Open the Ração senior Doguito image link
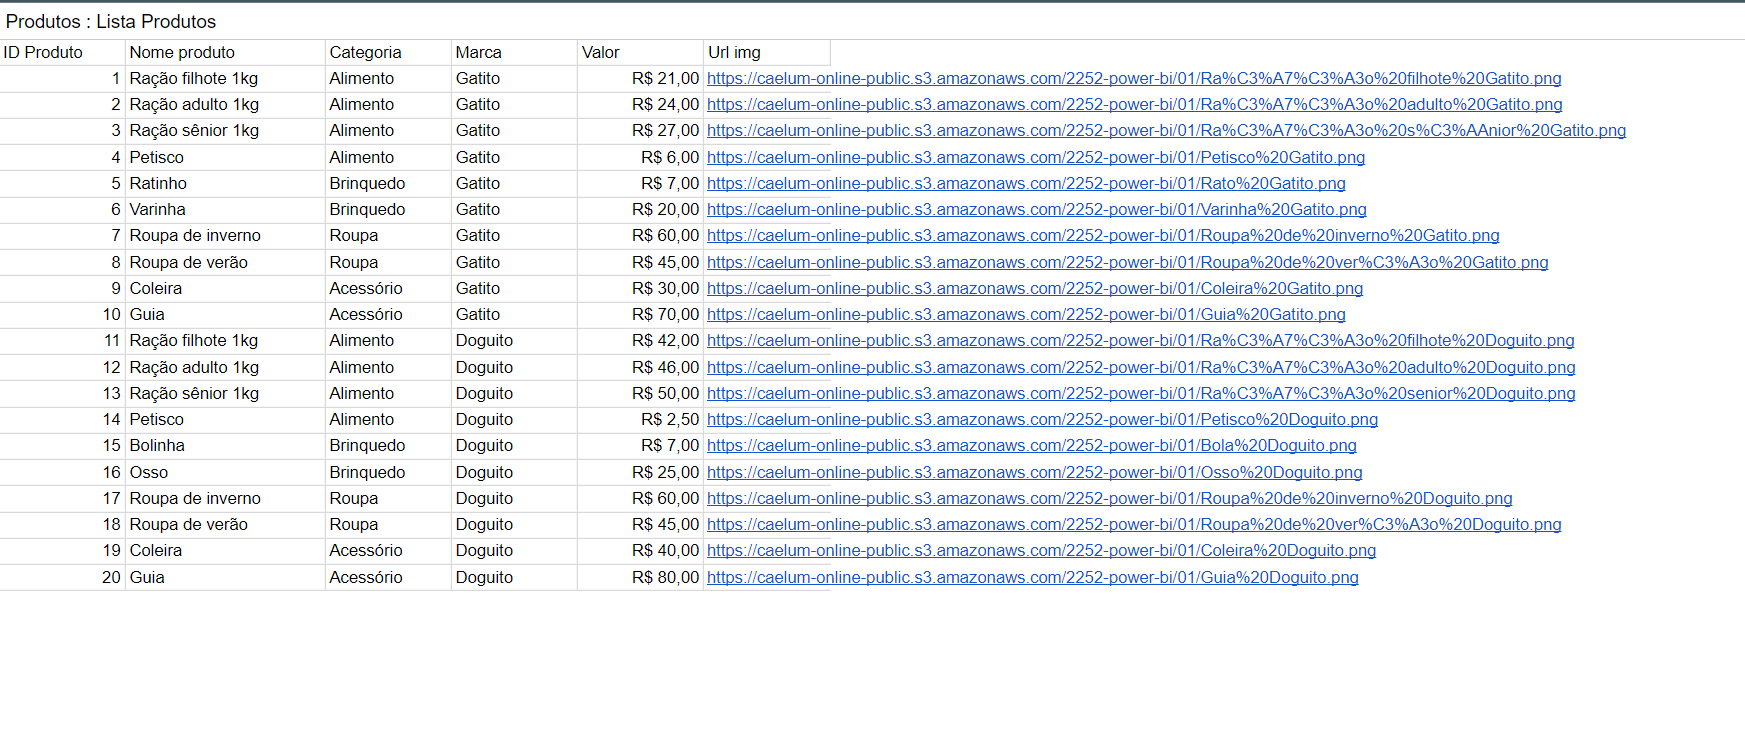This screenshot has width=1745, height=752. pyautogui.click(x=1141, y=393)
